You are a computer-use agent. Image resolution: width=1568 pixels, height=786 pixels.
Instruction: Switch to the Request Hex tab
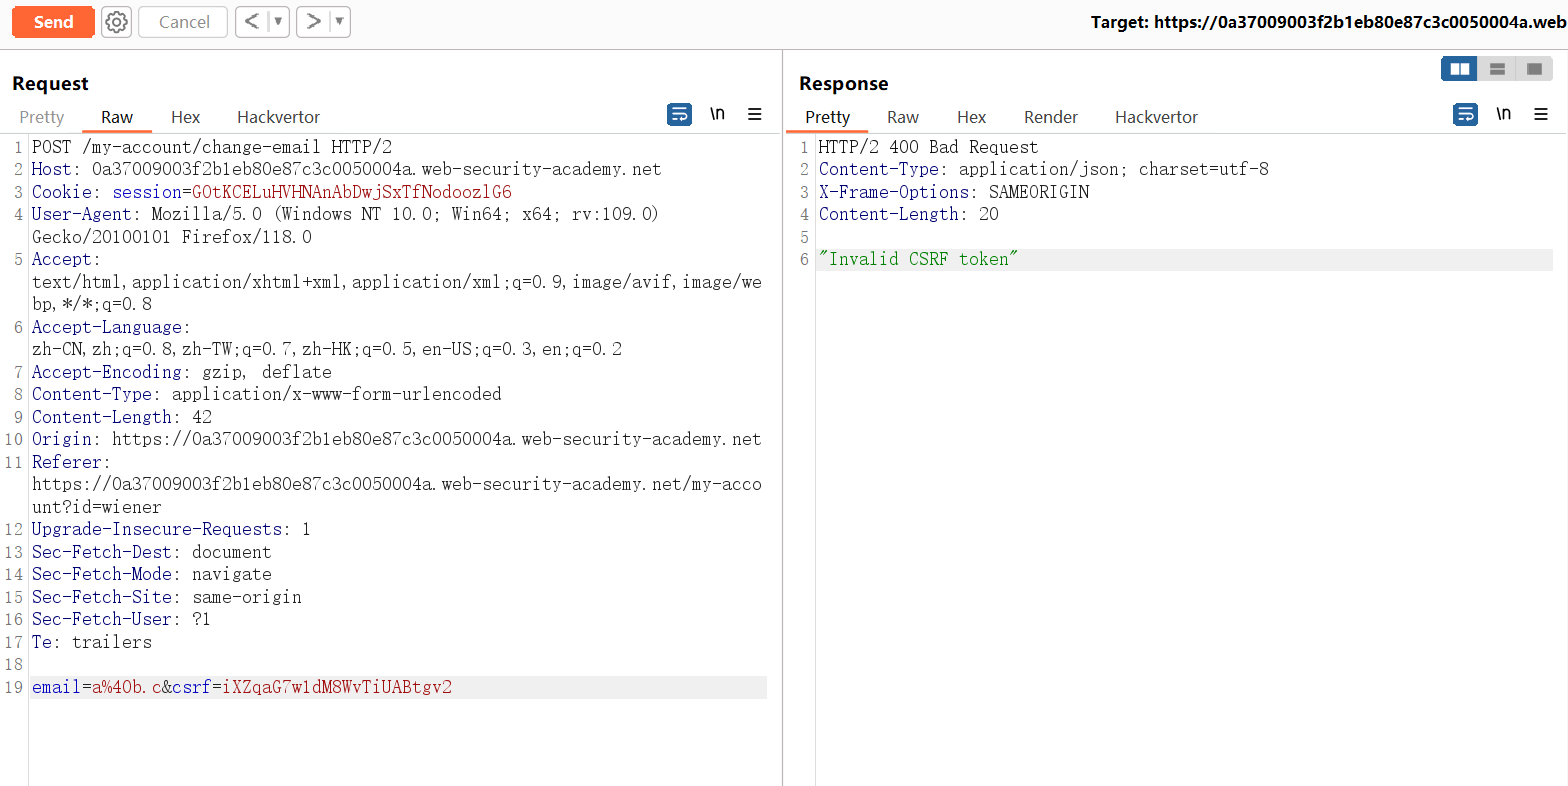185,117
